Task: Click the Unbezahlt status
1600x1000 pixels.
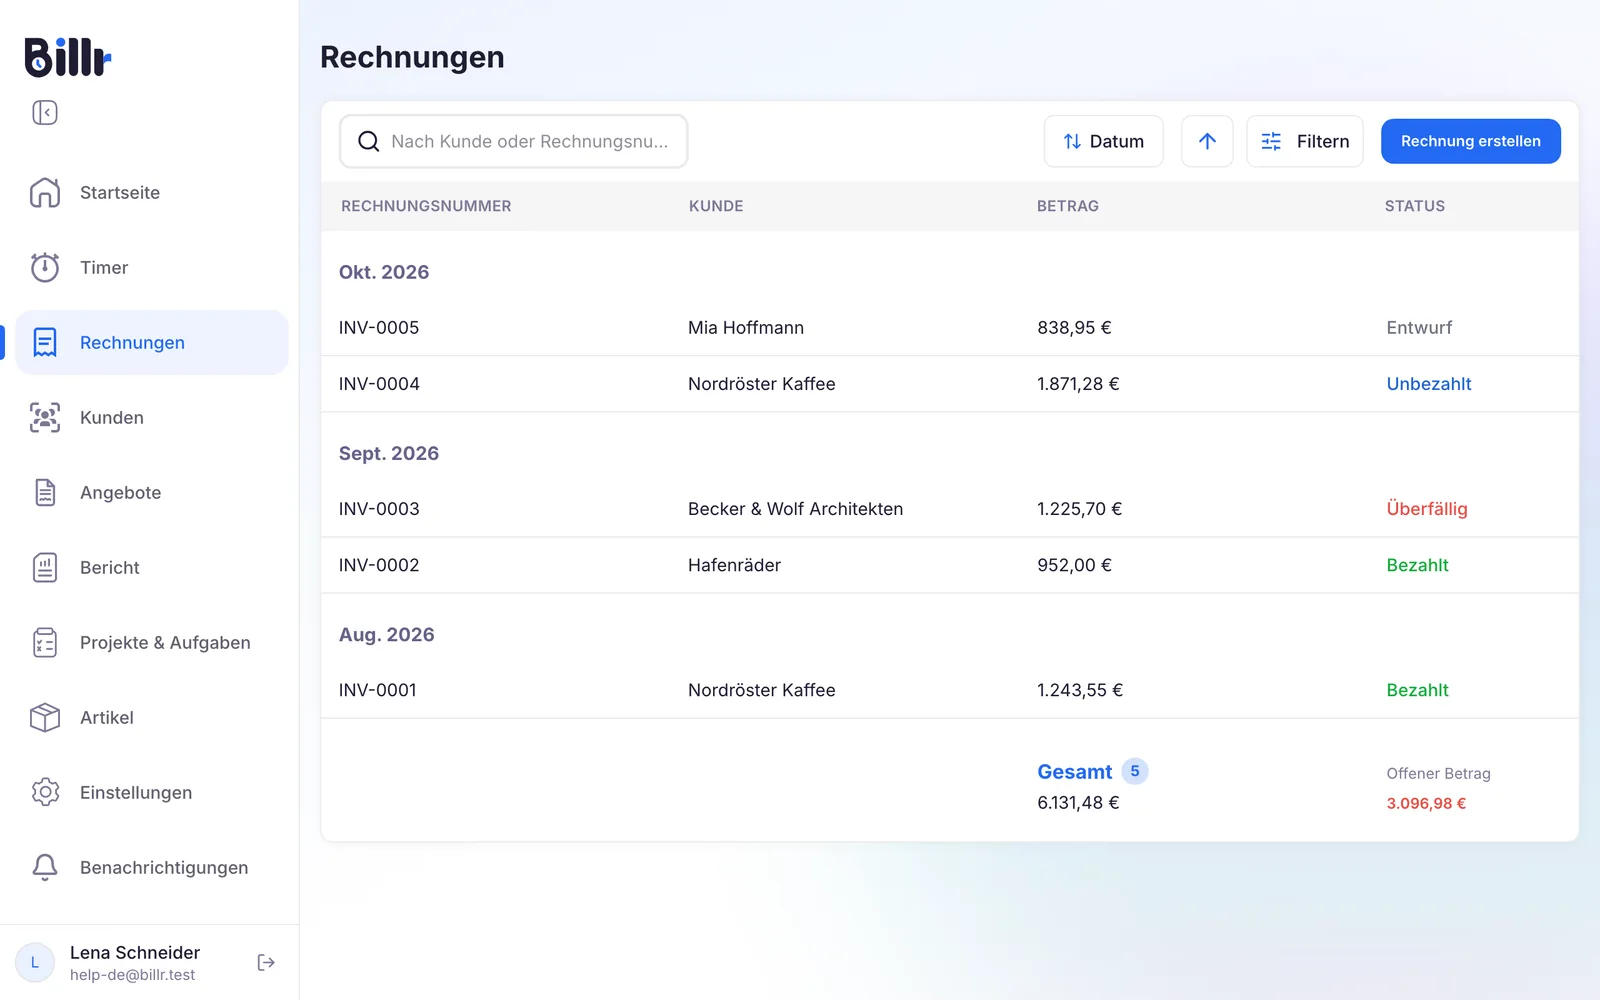Action: tap(1429, 384)
